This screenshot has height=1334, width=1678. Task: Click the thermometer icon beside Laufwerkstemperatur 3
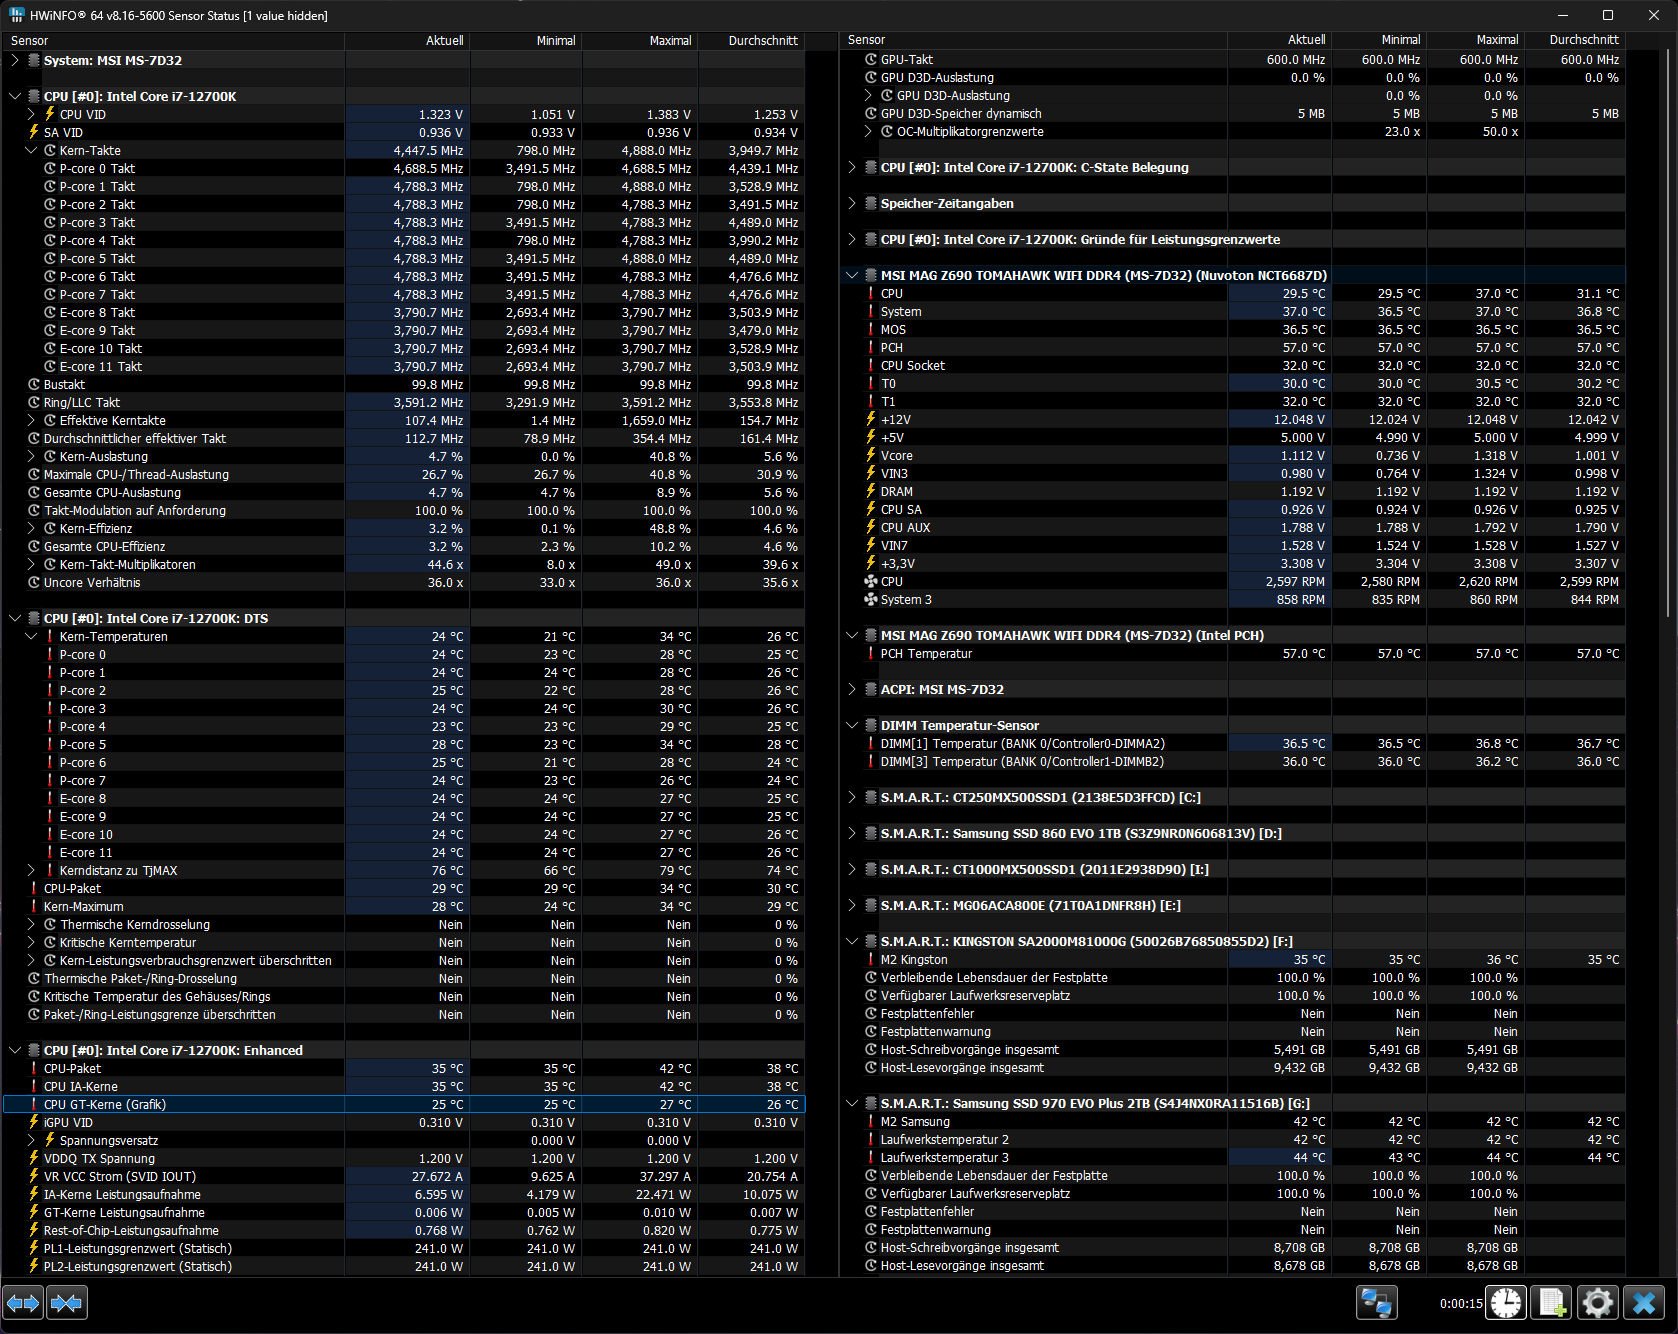click(871, 1158)
